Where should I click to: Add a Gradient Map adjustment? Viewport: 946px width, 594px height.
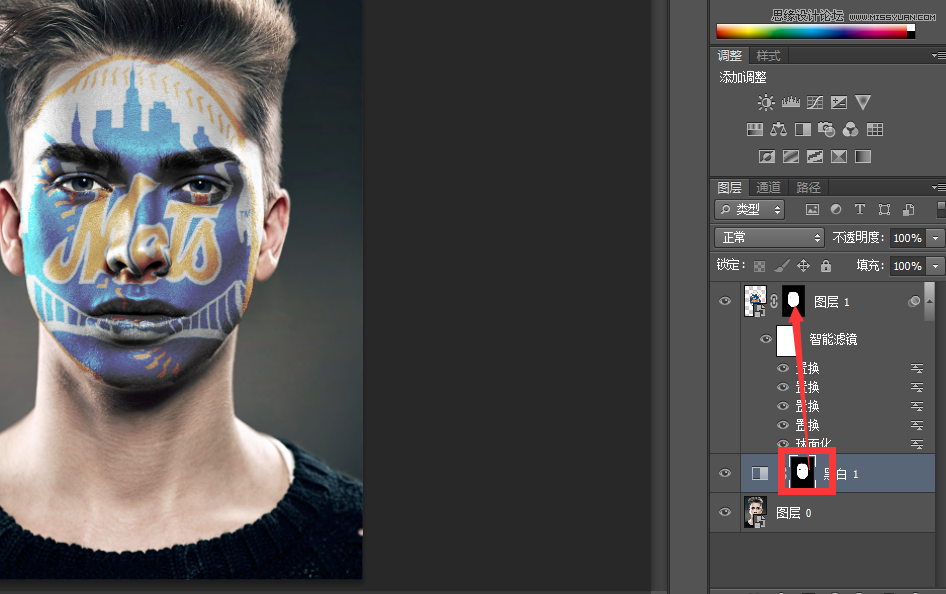tap(863, 157)
